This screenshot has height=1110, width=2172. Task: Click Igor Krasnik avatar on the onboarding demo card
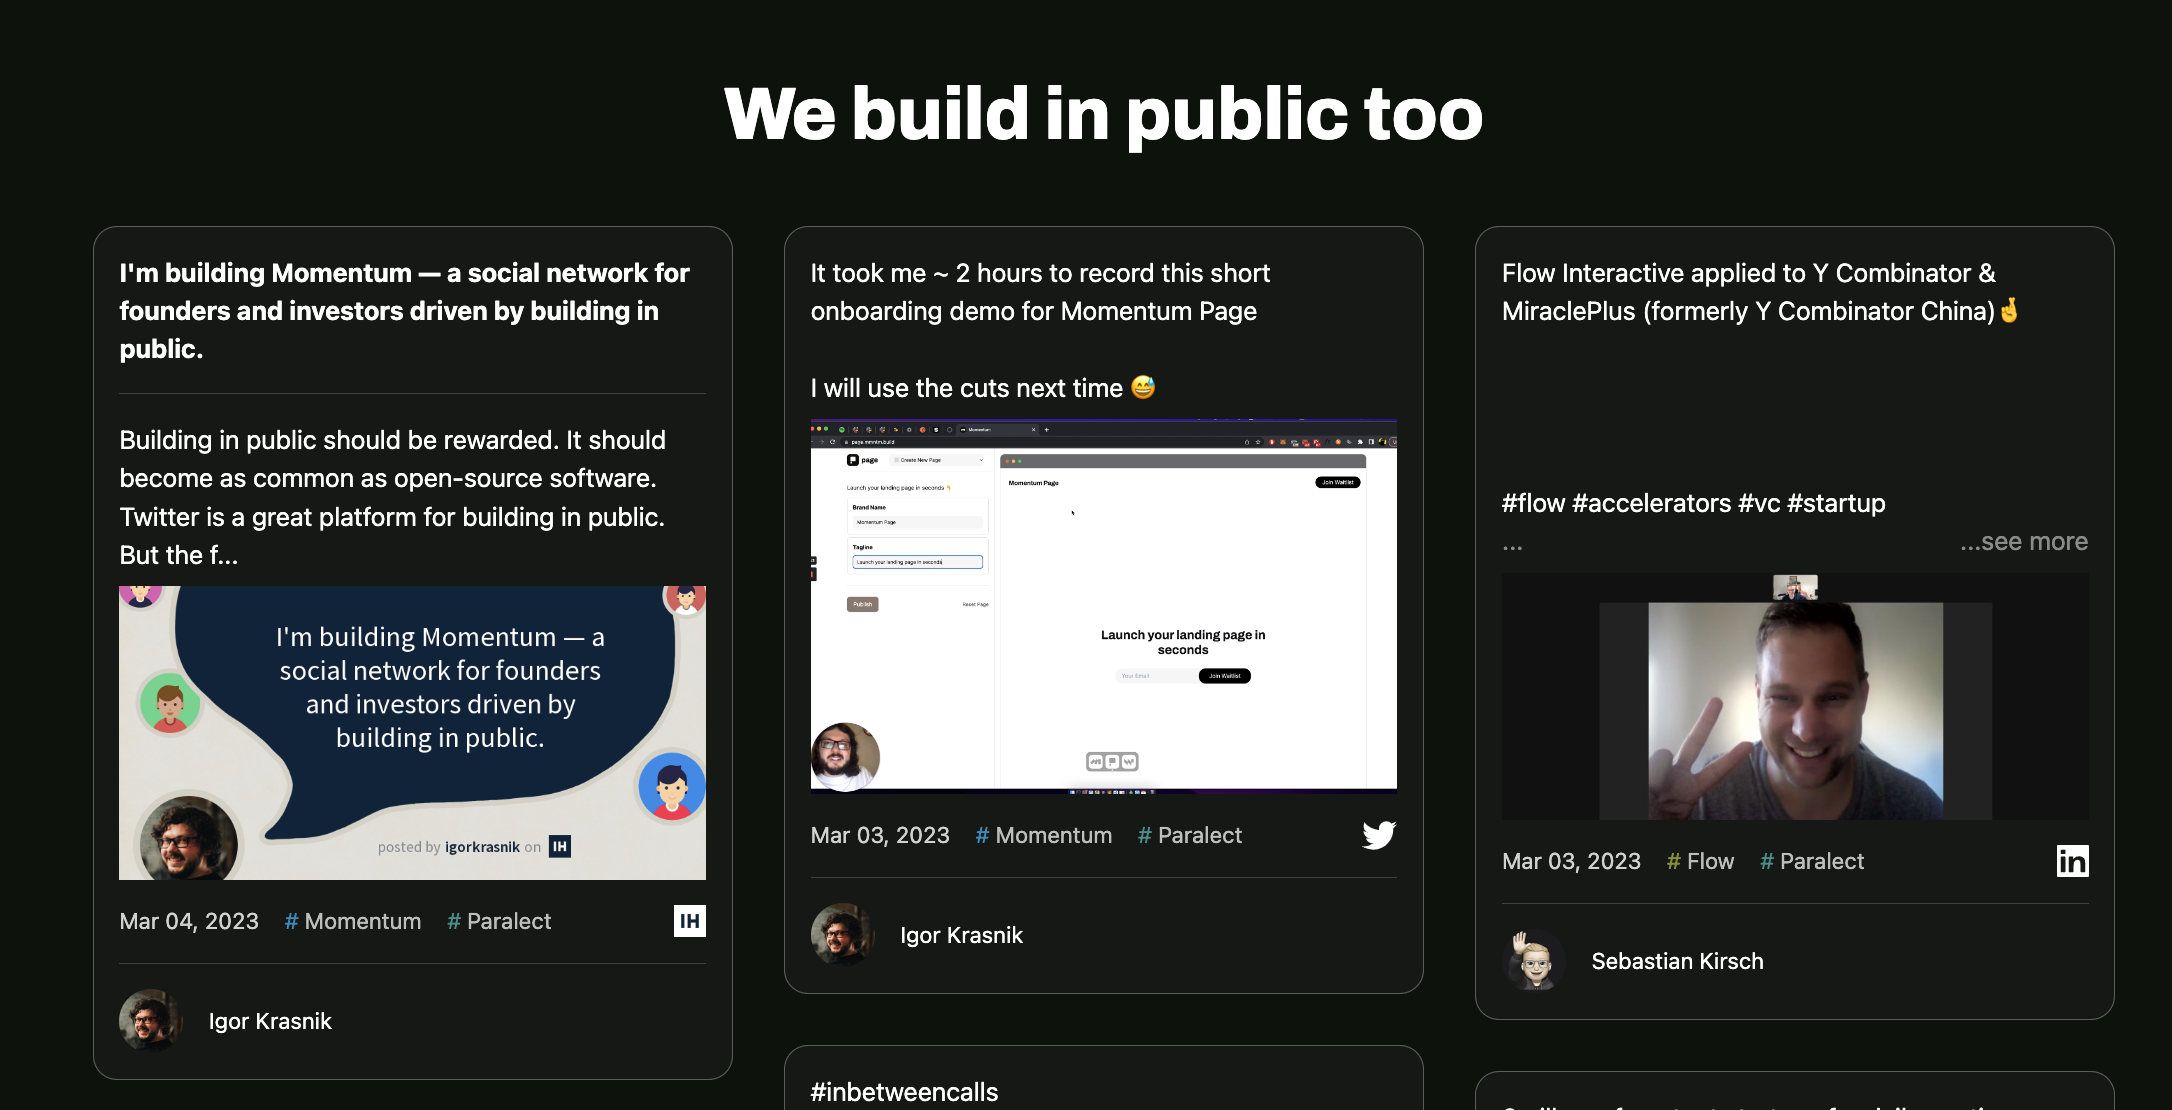coord(843,935)
